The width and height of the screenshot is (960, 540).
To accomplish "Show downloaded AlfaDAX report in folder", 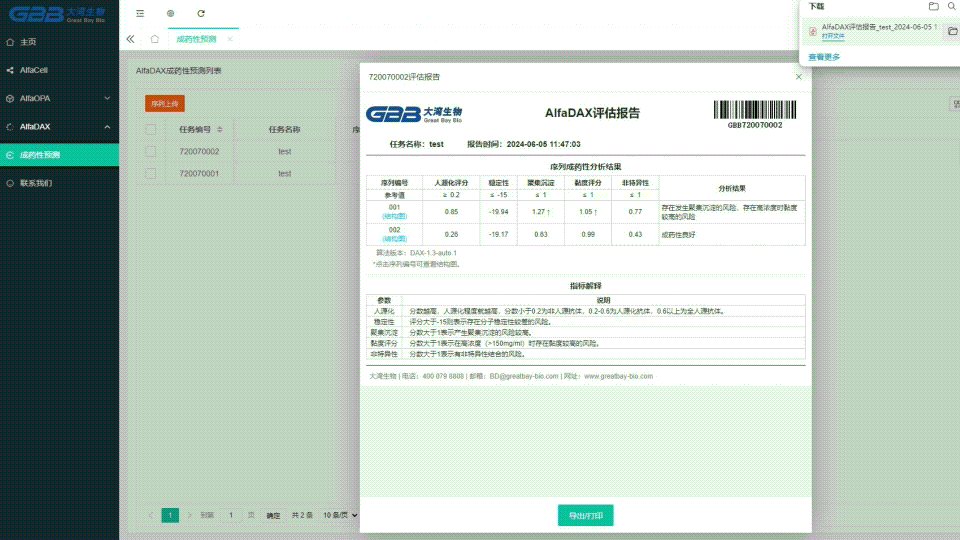I will point(953,31).
